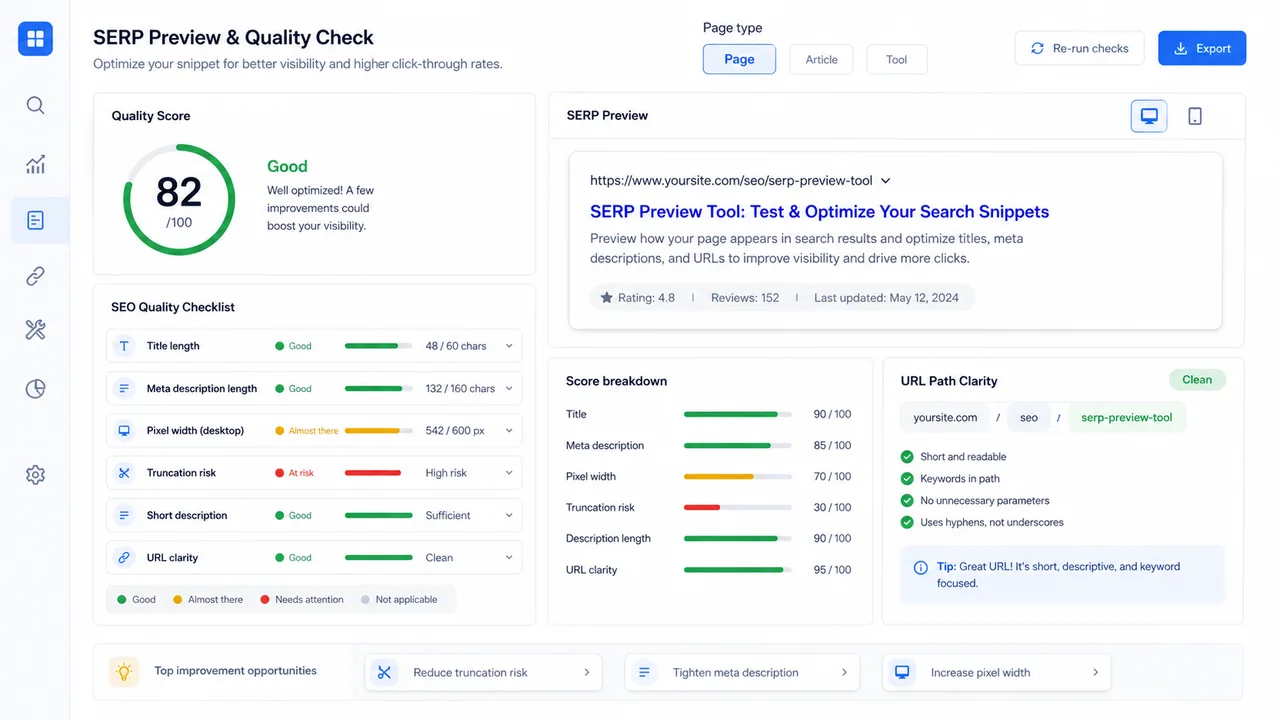Click the Reviews: 152 text
The image size is (1280, 720).
[745, 298]
